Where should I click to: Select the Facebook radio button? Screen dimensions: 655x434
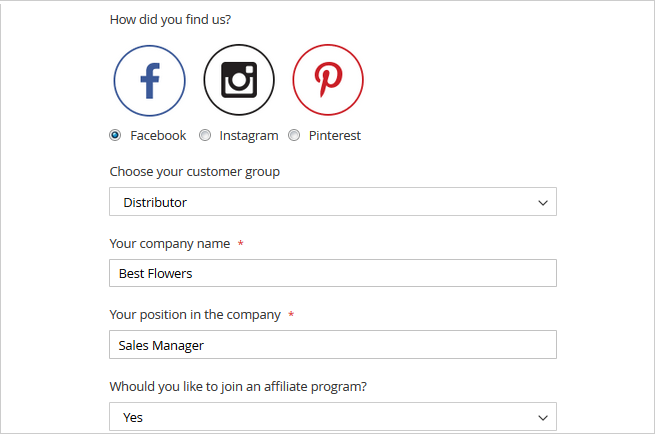point(116,135)
